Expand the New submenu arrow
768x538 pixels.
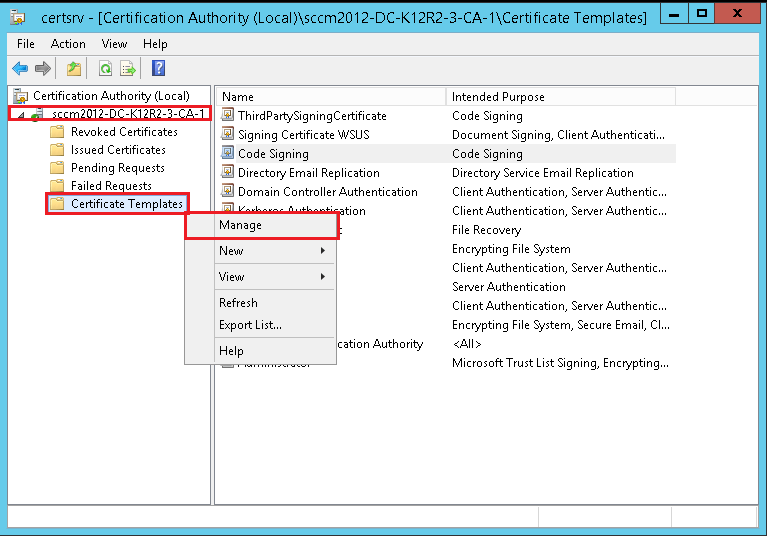pos(323,251)
